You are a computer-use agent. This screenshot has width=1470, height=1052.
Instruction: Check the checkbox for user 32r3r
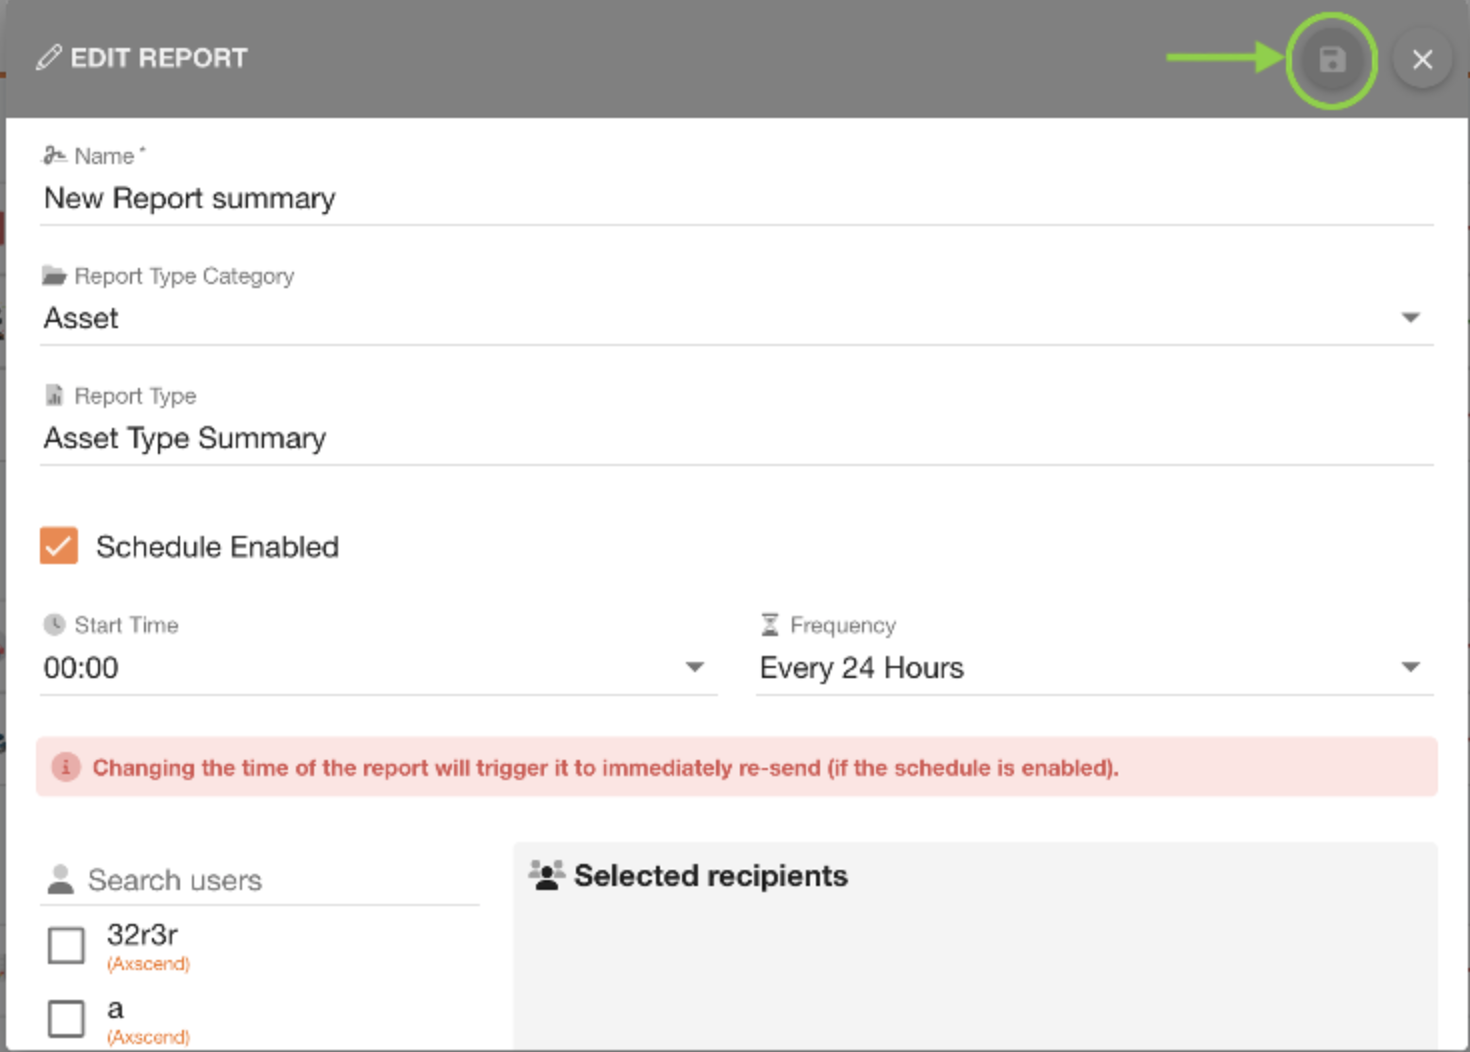tap(65, 944)
